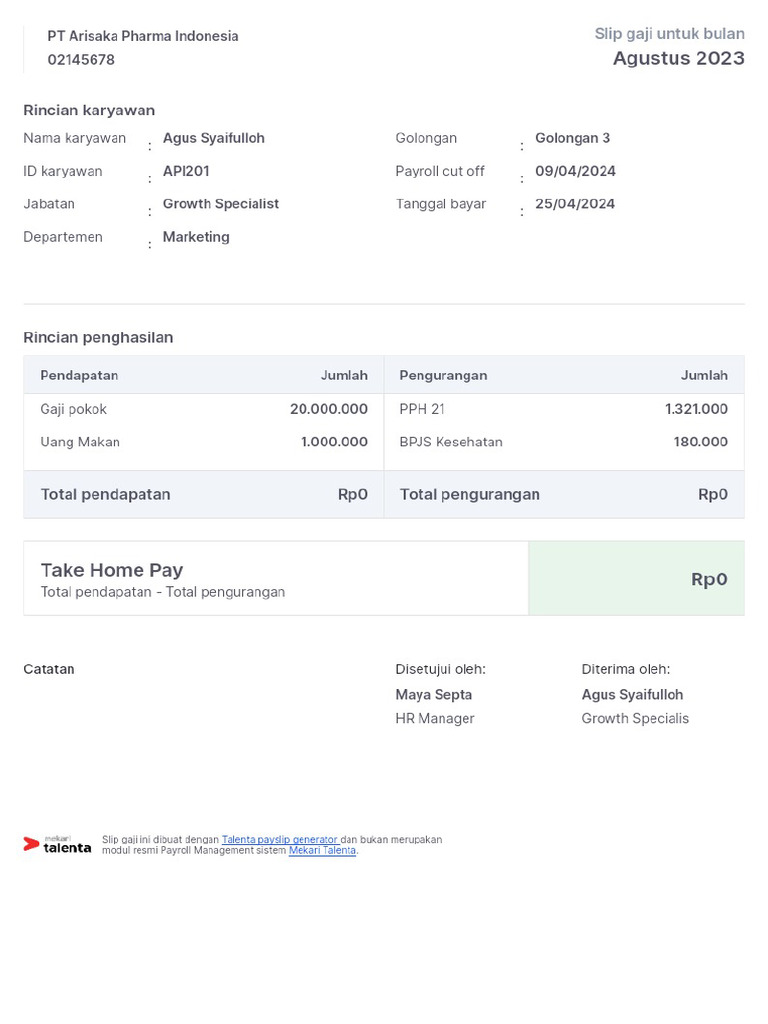
Task: Click the Agustus 2023 period heading
Action: [678, 58]
